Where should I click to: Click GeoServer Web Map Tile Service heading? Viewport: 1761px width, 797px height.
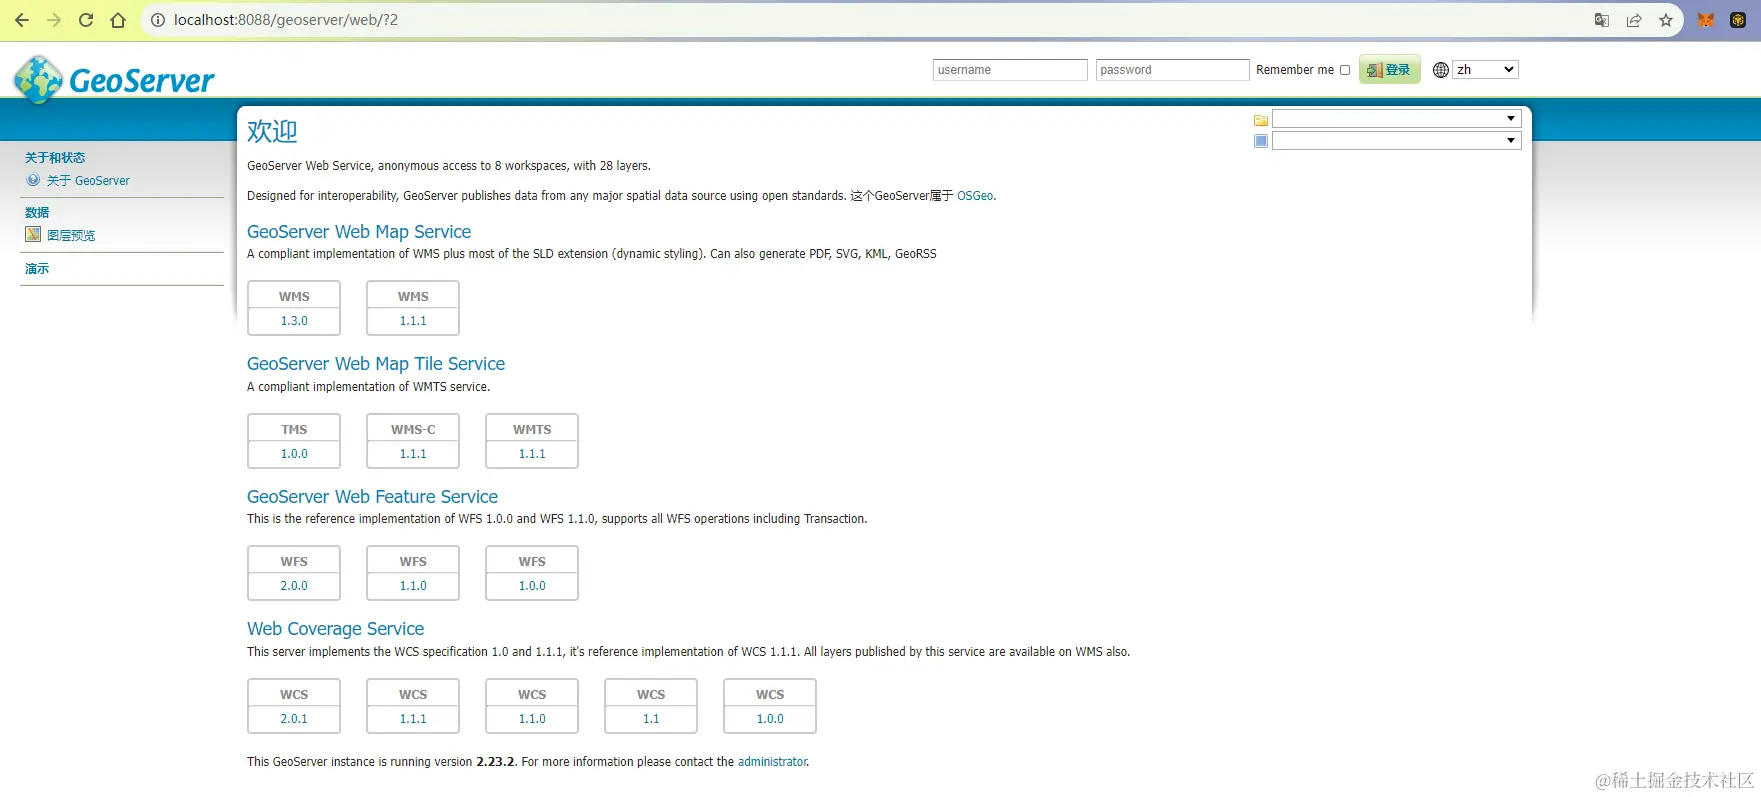tap(376, 364)
